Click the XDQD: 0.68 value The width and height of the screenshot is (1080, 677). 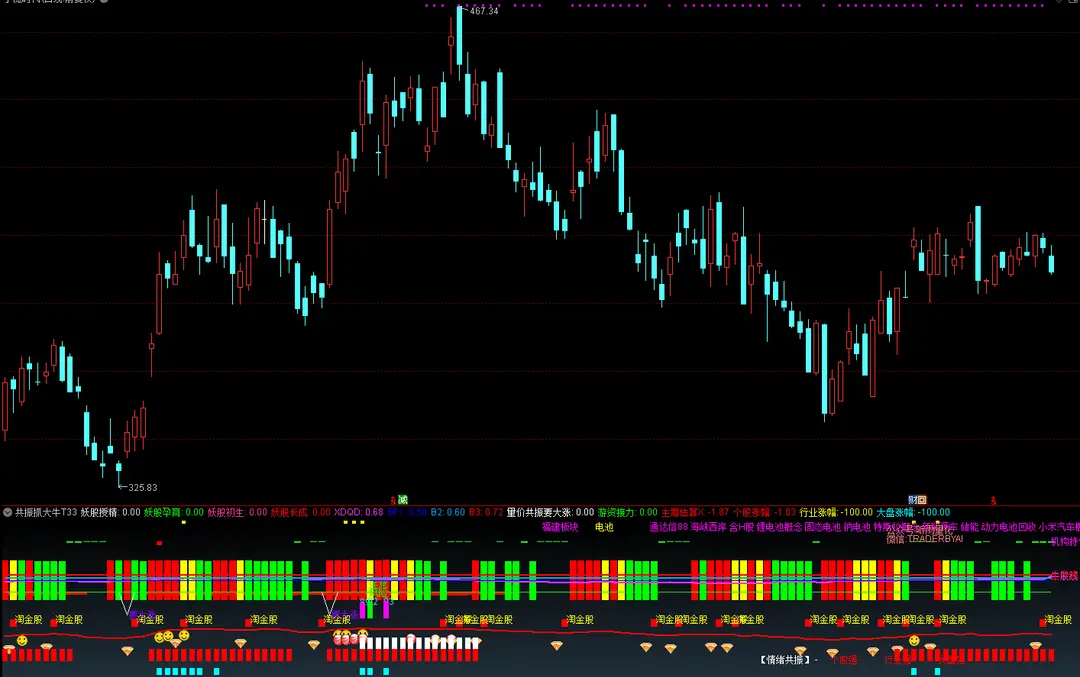tap(358, 512)
